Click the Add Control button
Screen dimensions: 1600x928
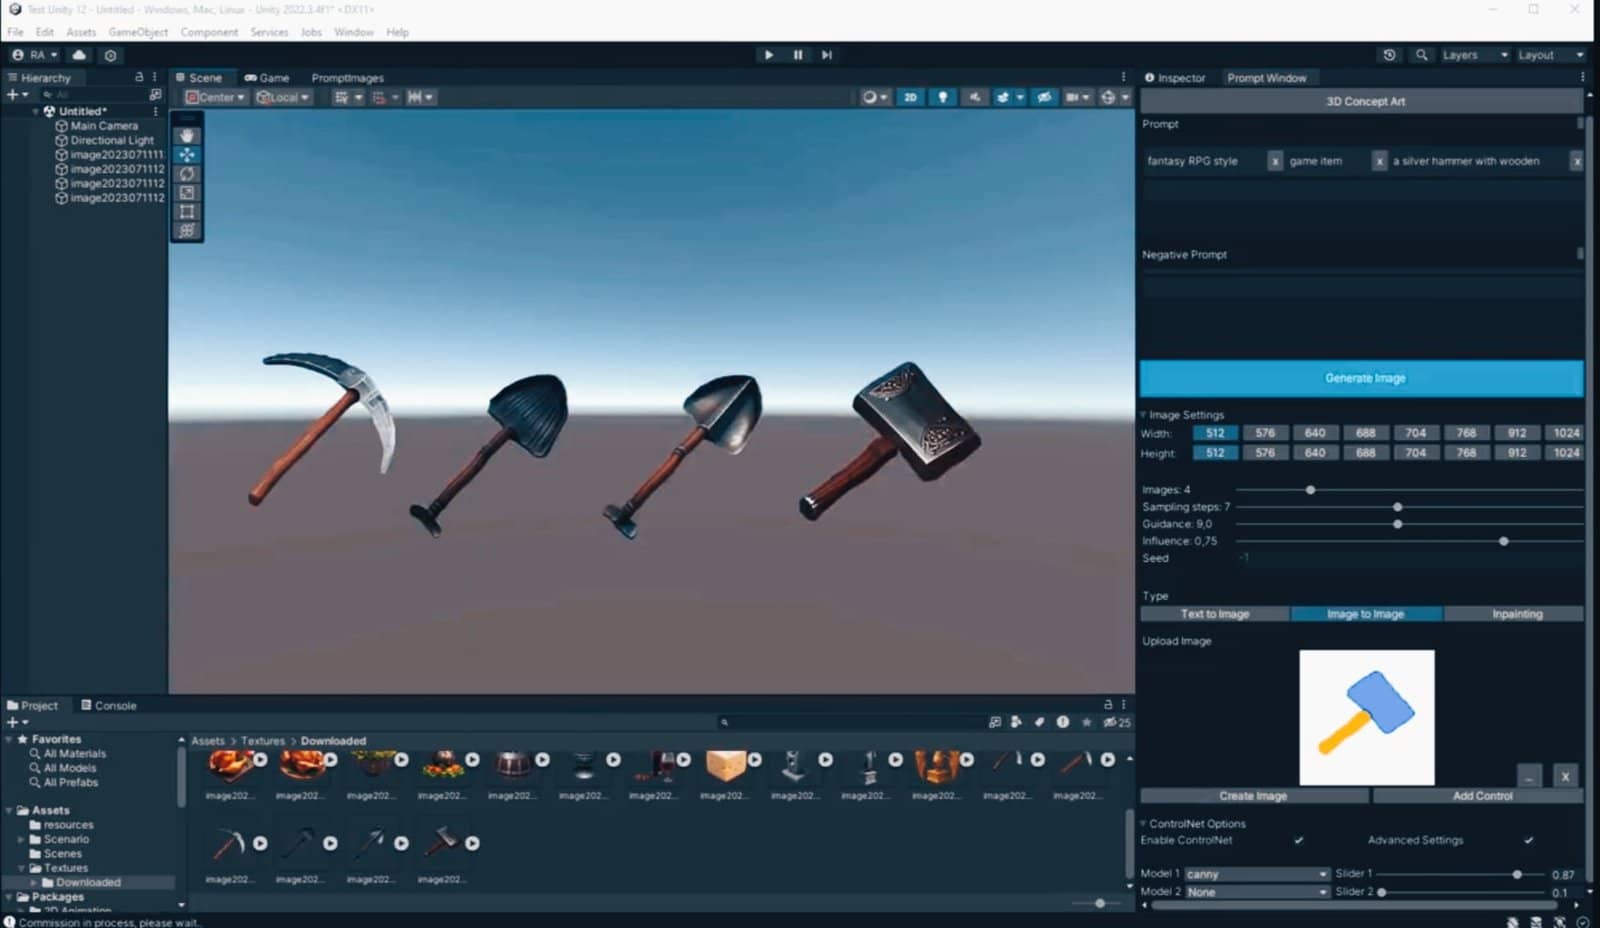click(x=1481, y=796)
